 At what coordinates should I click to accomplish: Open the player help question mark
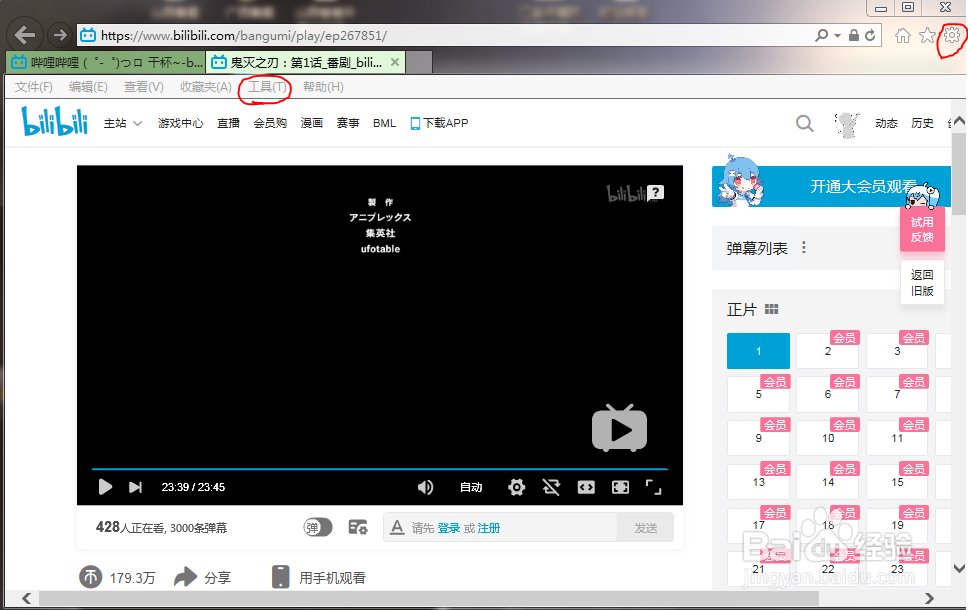pyautogui.click(x=656, y=192)
